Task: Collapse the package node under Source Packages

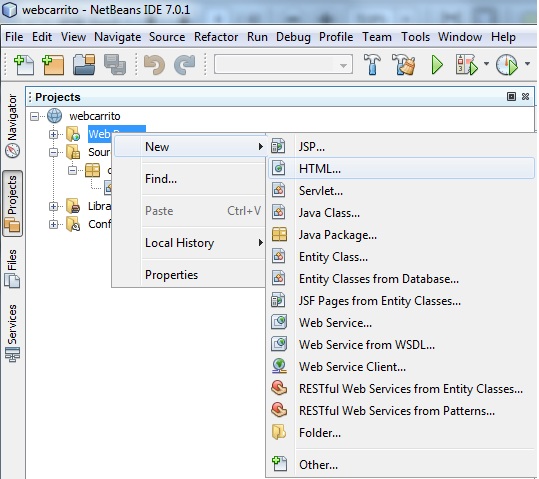Action: tap(72, 170)
